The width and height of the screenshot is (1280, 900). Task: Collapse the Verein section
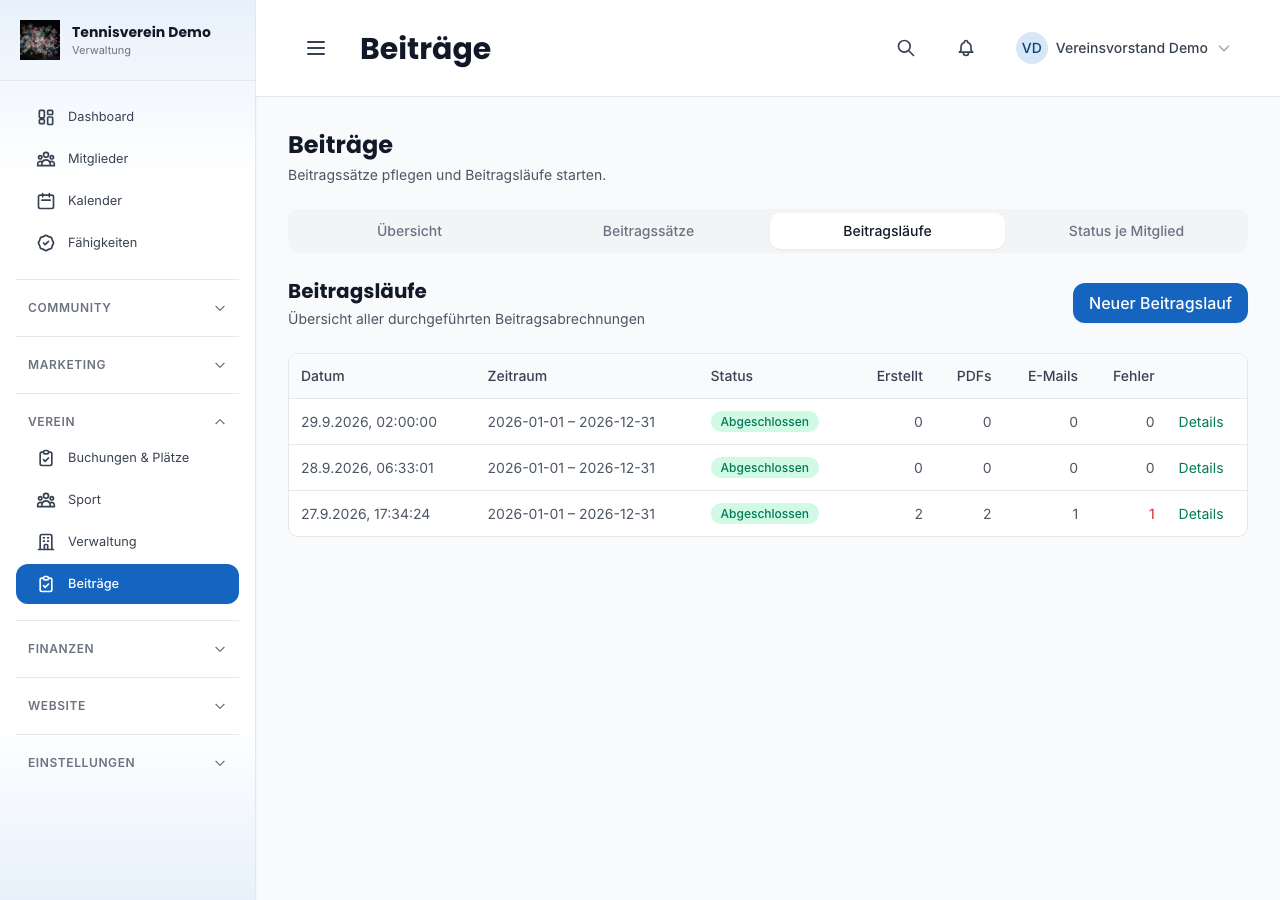tap(127, 422)
